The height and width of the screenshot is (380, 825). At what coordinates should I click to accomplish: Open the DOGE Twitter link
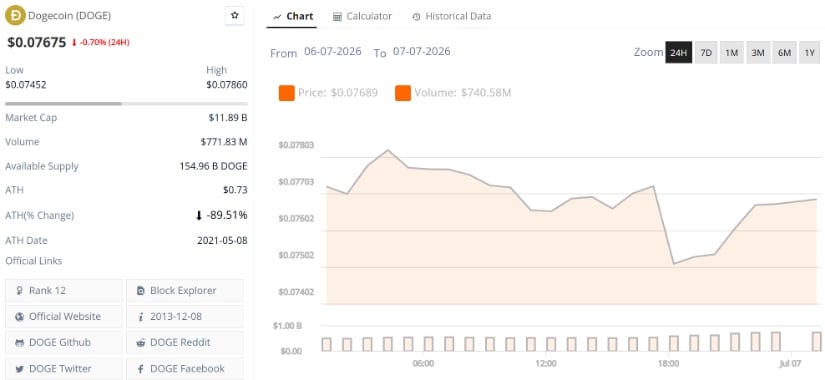point(64,369)
